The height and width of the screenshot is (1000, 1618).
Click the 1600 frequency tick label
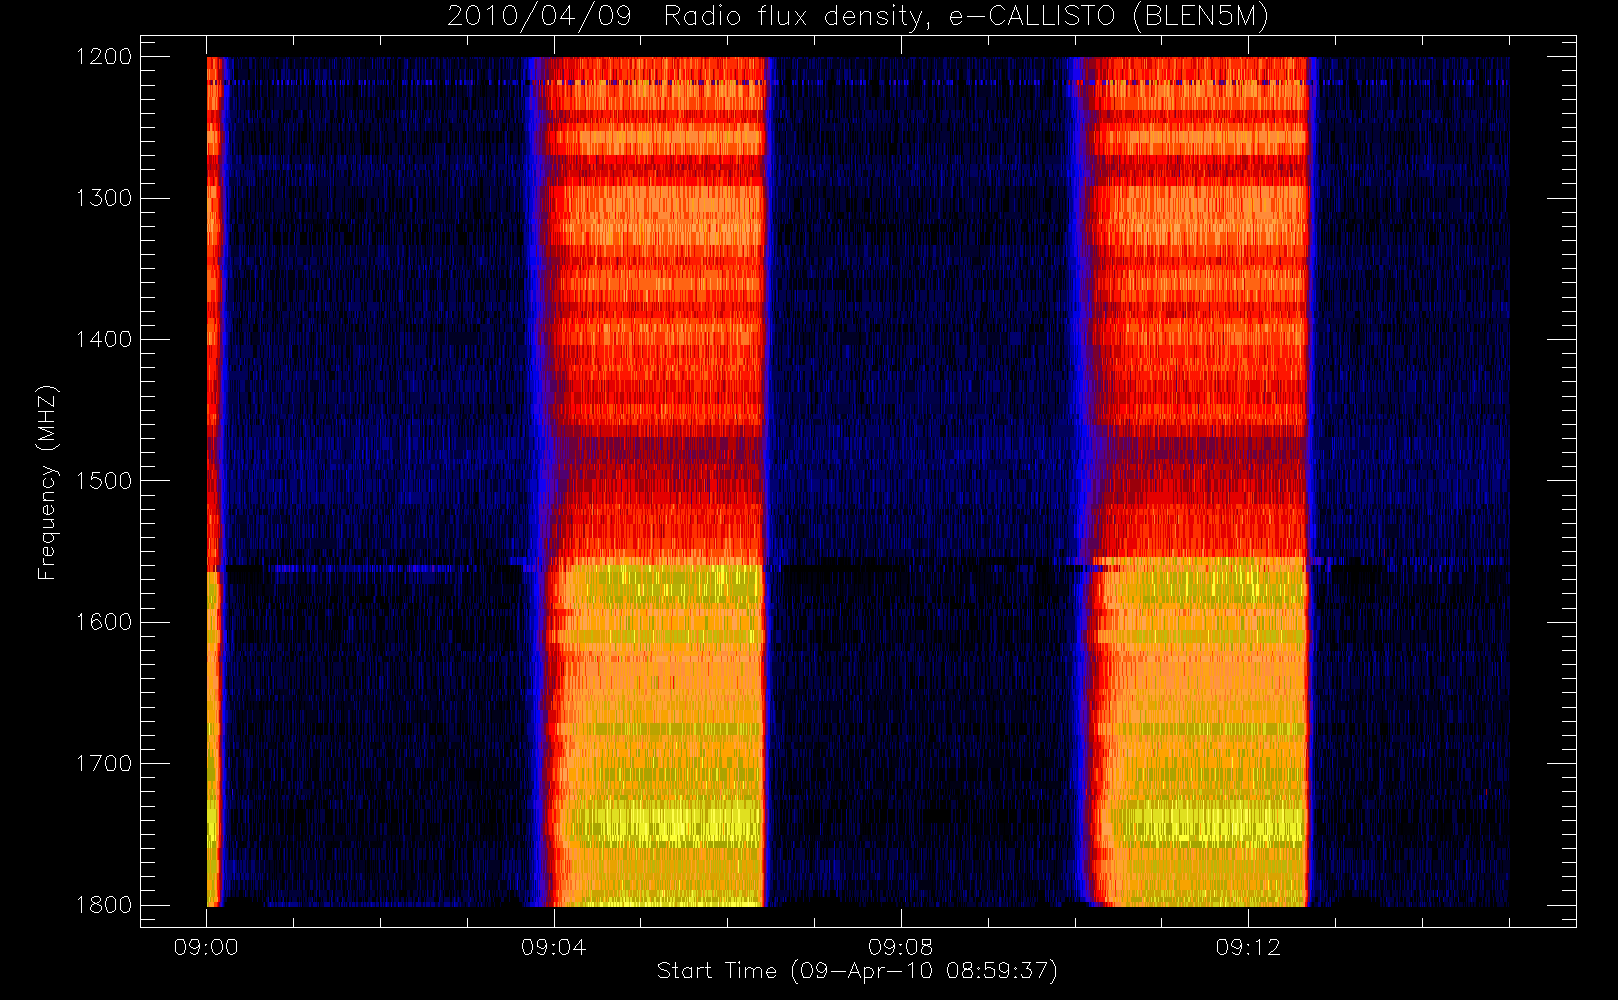[105, 622]
